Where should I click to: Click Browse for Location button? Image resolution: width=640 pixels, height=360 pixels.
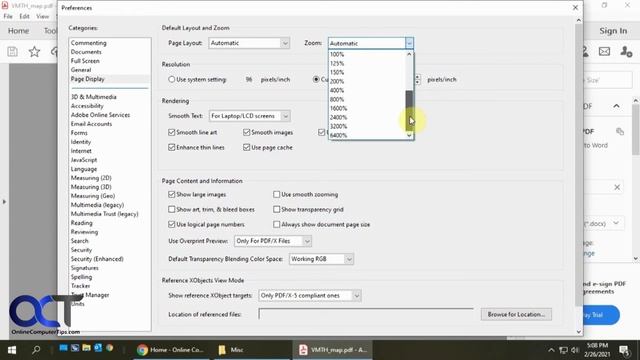click(x=516, y=314)
